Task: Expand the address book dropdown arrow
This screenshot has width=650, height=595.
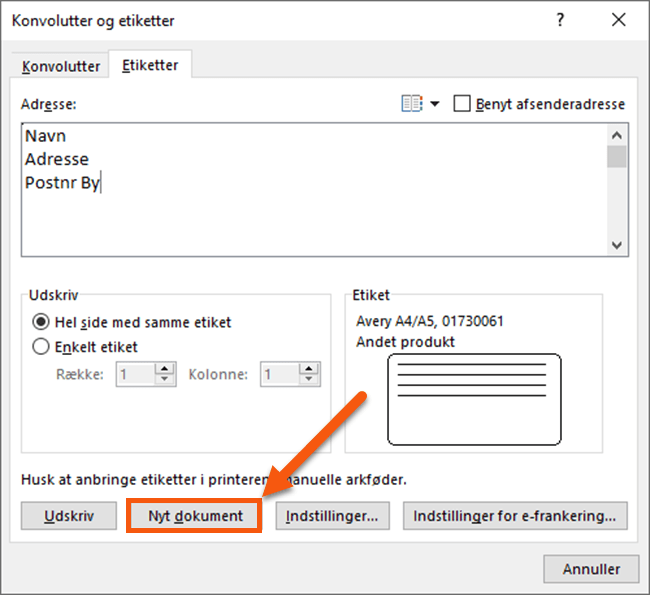Action: click(435, 105)
